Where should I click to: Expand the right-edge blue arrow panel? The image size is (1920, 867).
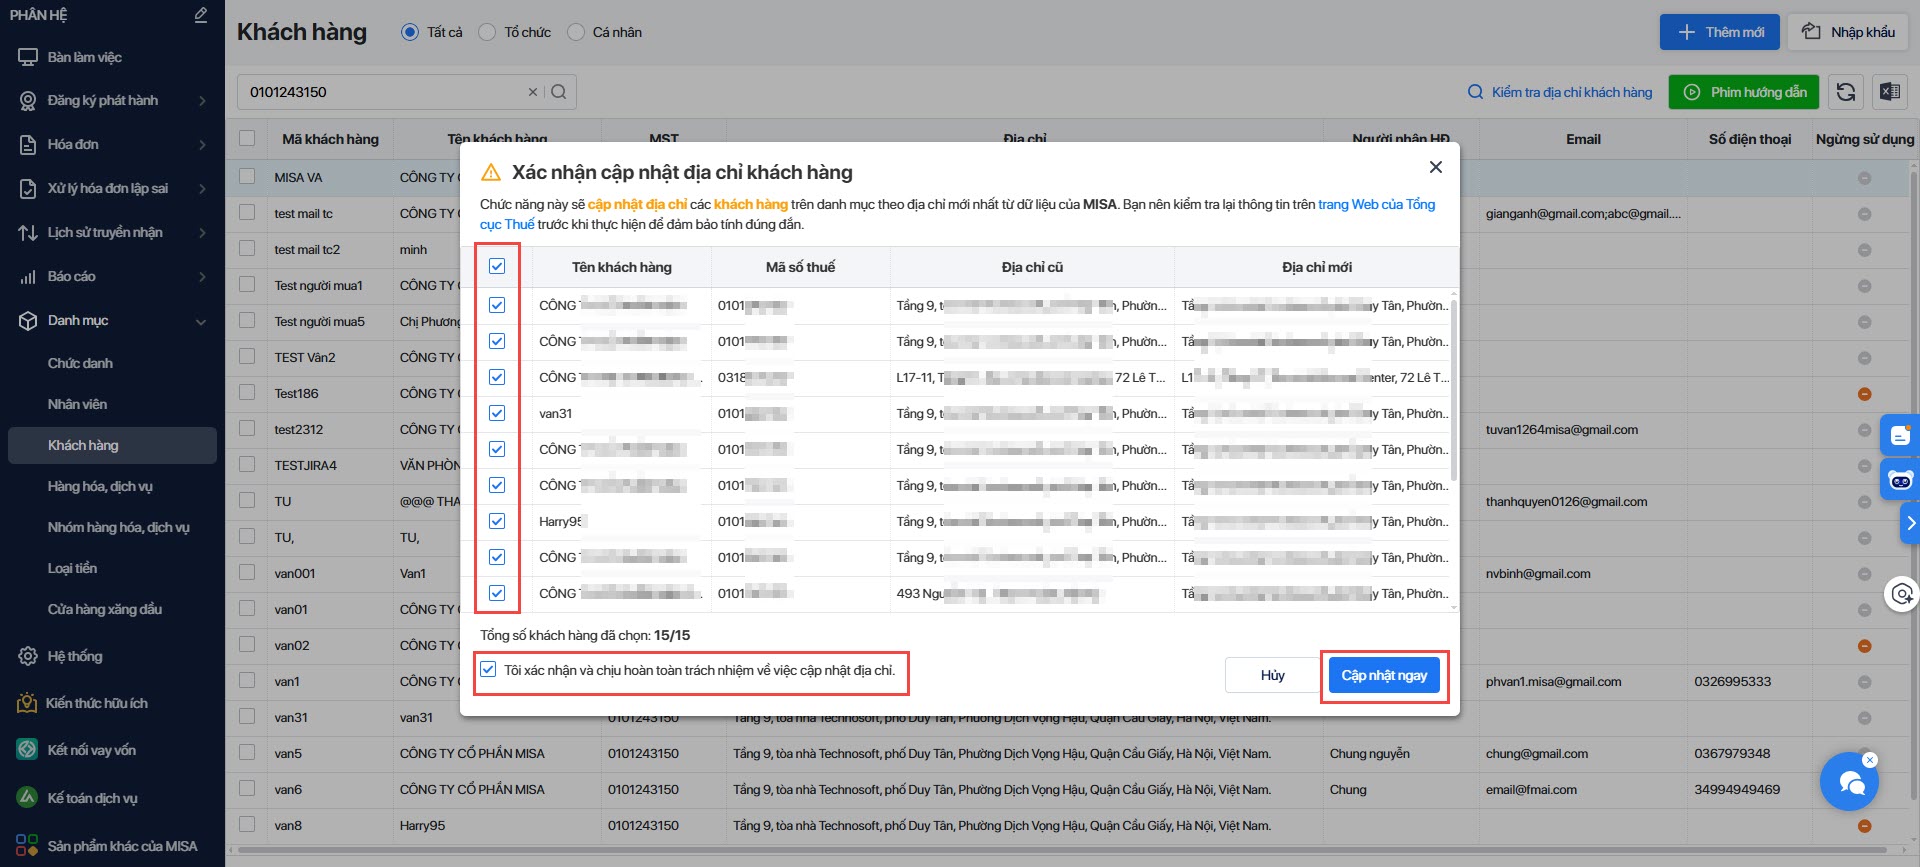click(1910, 523)
